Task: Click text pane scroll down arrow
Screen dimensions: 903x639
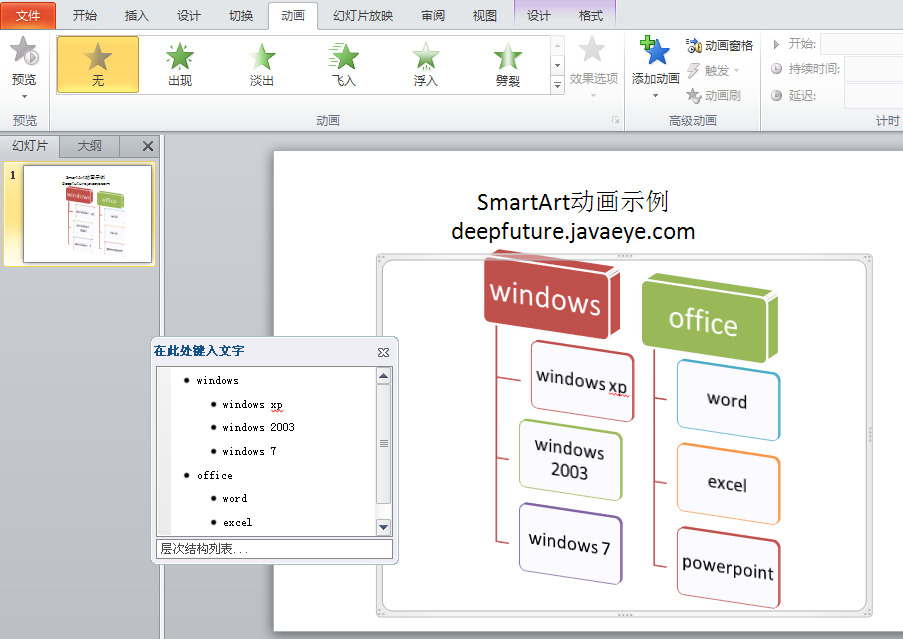Action: [384, 527]
